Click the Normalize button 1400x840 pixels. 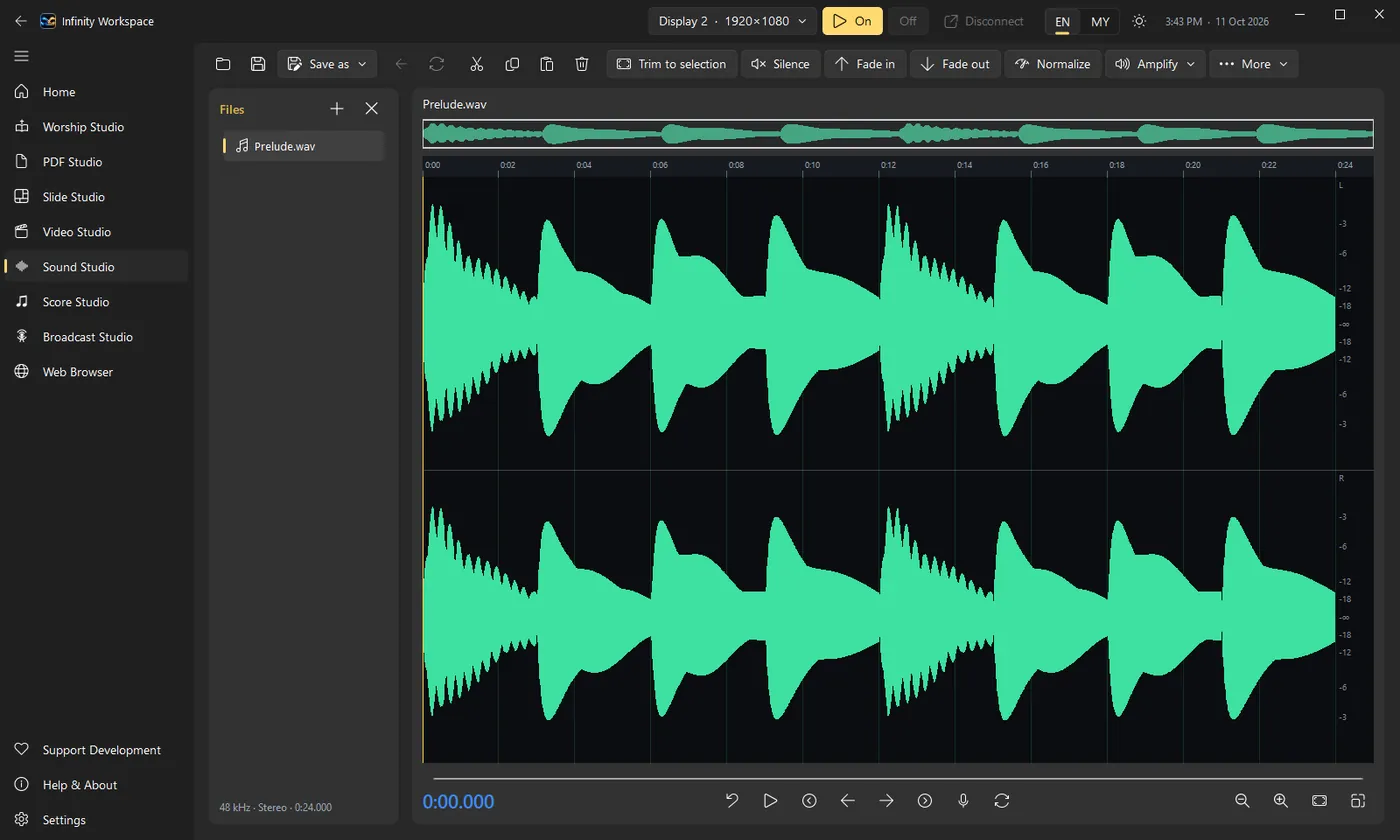tap(1053, 64)
